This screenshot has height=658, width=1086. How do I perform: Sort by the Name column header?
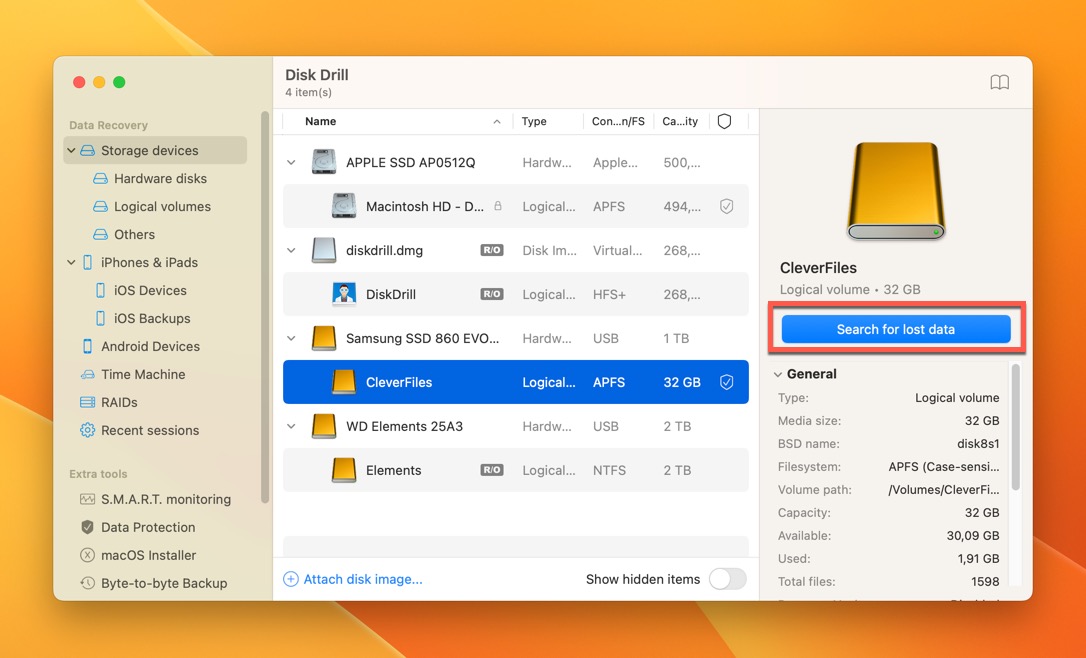pos(398,121)
